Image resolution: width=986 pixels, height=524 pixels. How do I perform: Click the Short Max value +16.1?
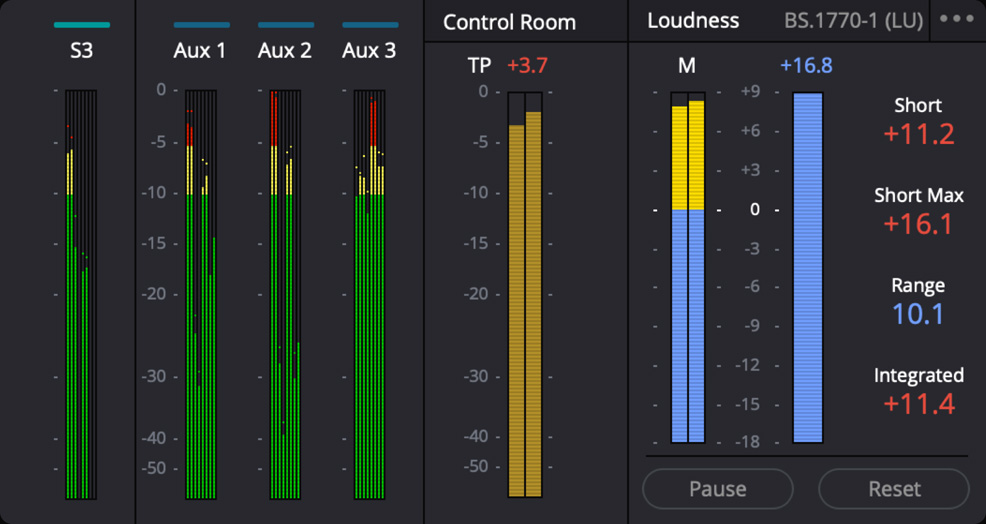coord(918,224)
